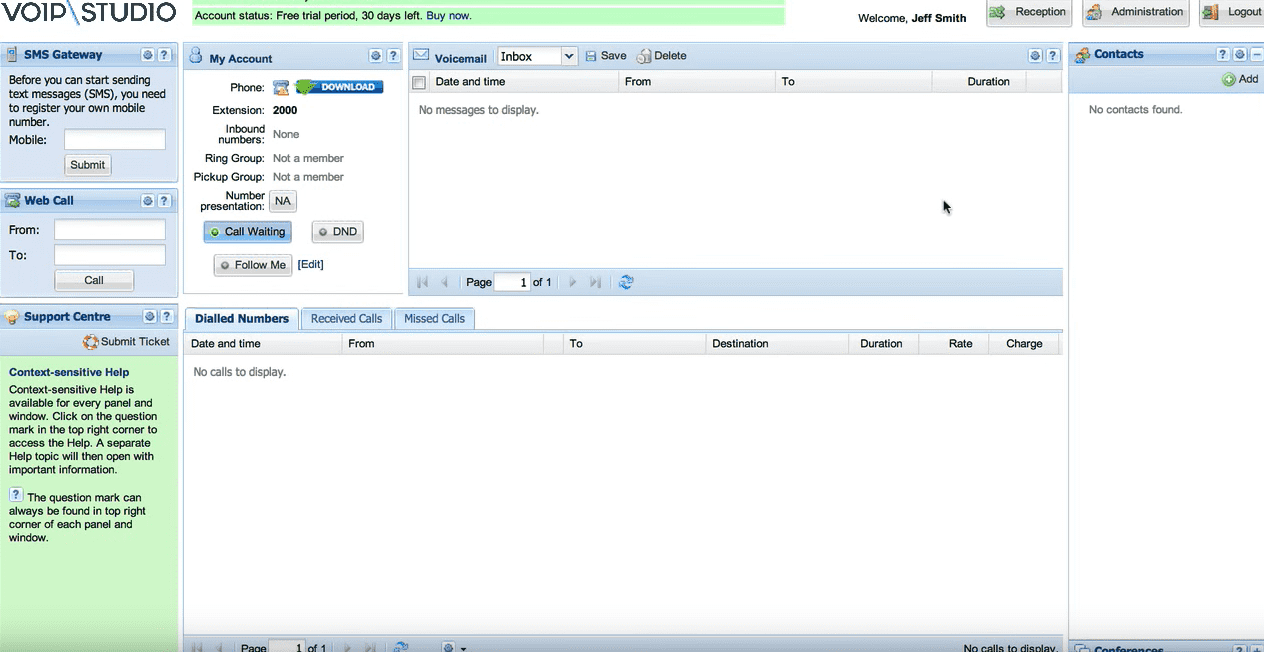
Task: Click the green Download phone icon
Action: (x=339, y=87)
